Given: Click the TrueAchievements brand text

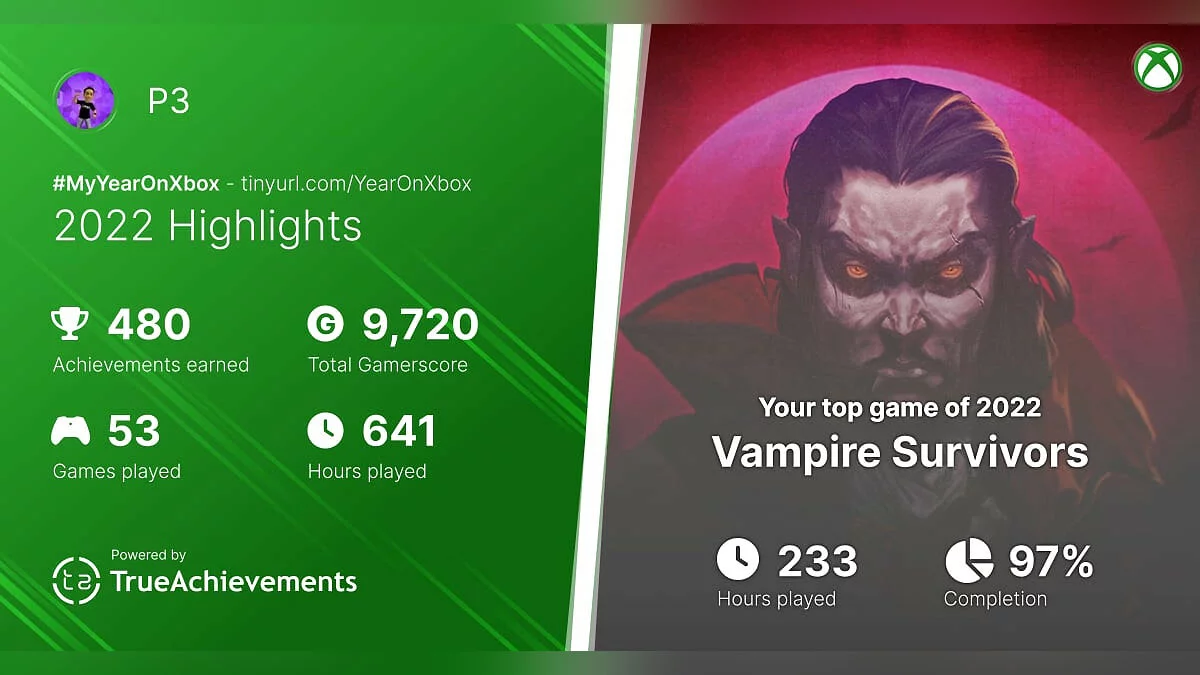Looking at the screenshot, I should pyautogui.click(x=233, y=581).
